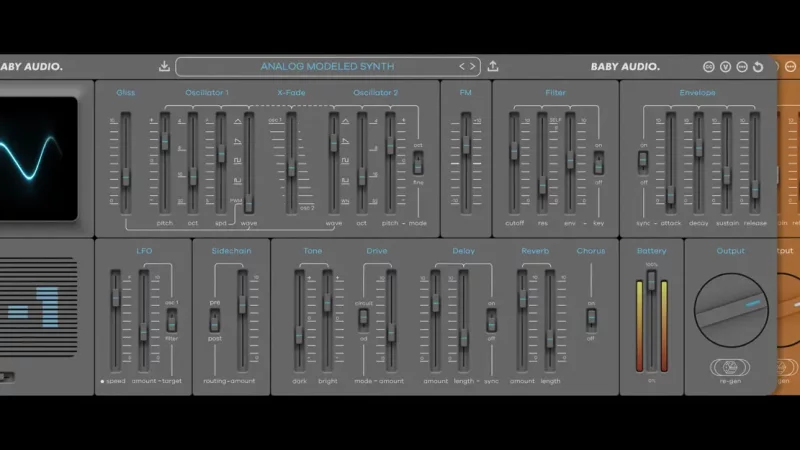Click the first round icon after Baby Audio logo
Image resolution: width=800 pixels, height=450 pixels.
pyautogui.click(x=708, y=67)
